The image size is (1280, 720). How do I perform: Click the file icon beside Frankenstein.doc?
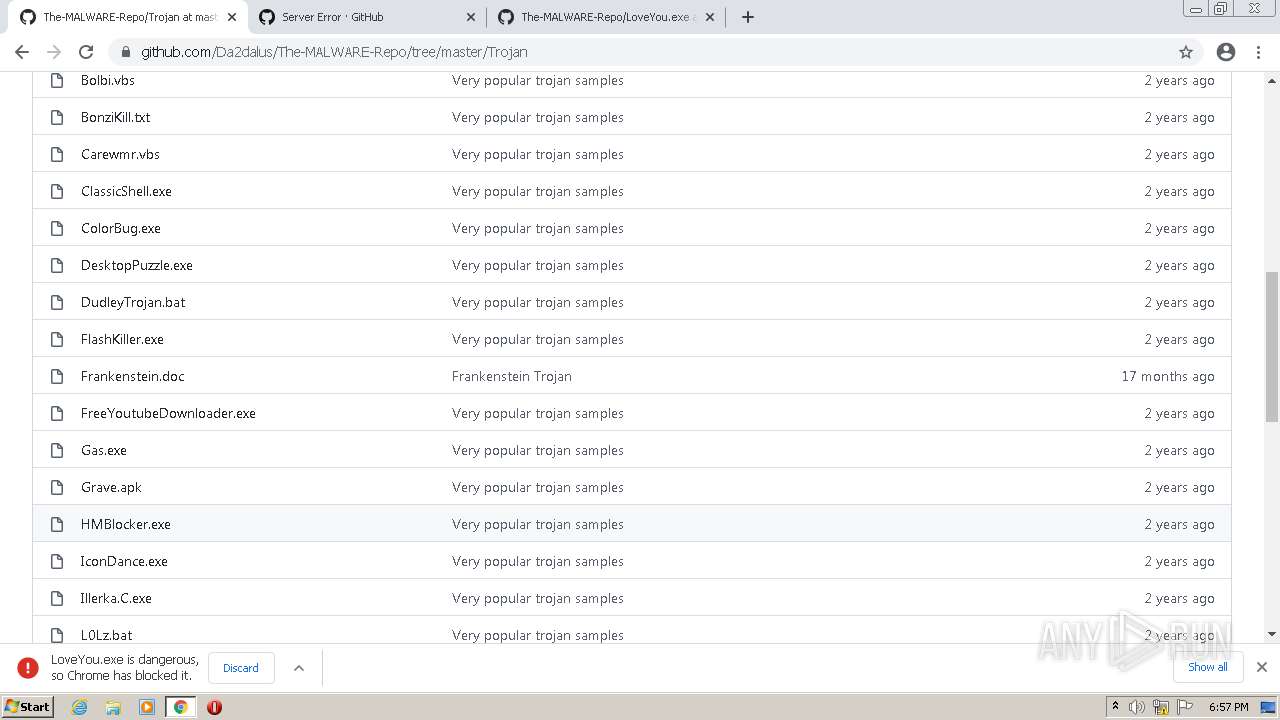point(57,376)
